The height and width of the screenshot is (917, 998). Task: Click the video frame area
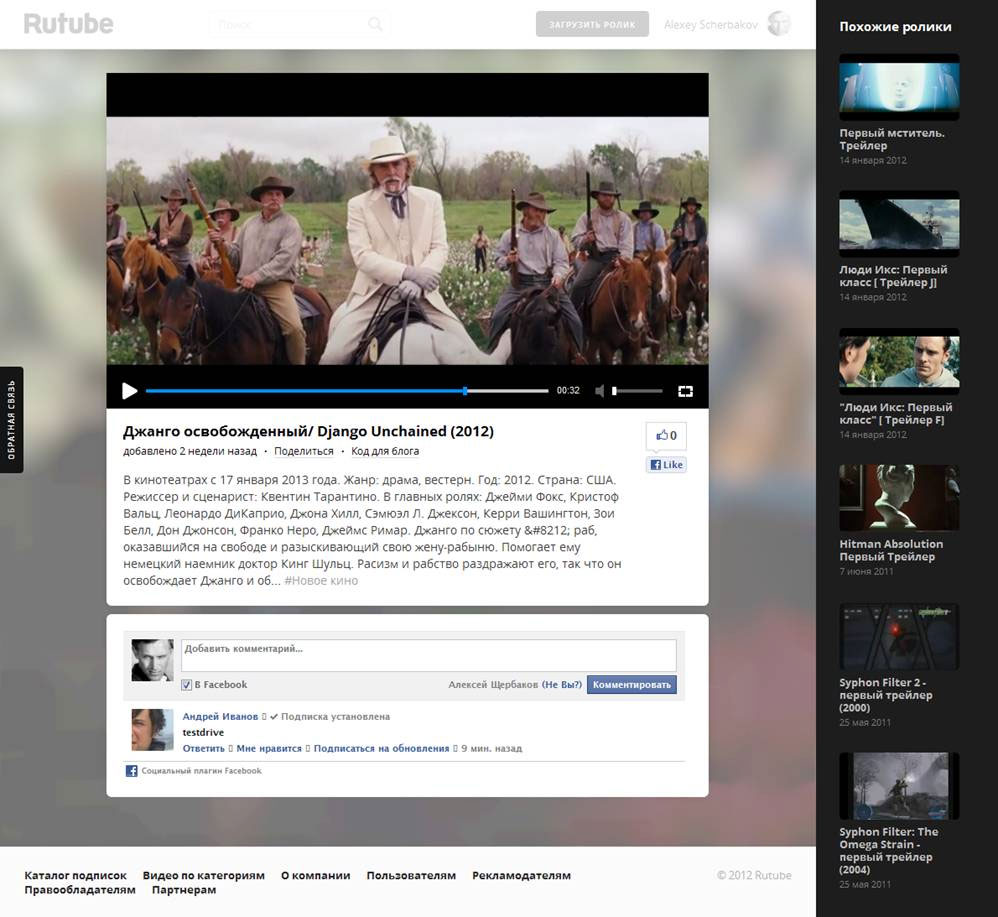point(407,241)
